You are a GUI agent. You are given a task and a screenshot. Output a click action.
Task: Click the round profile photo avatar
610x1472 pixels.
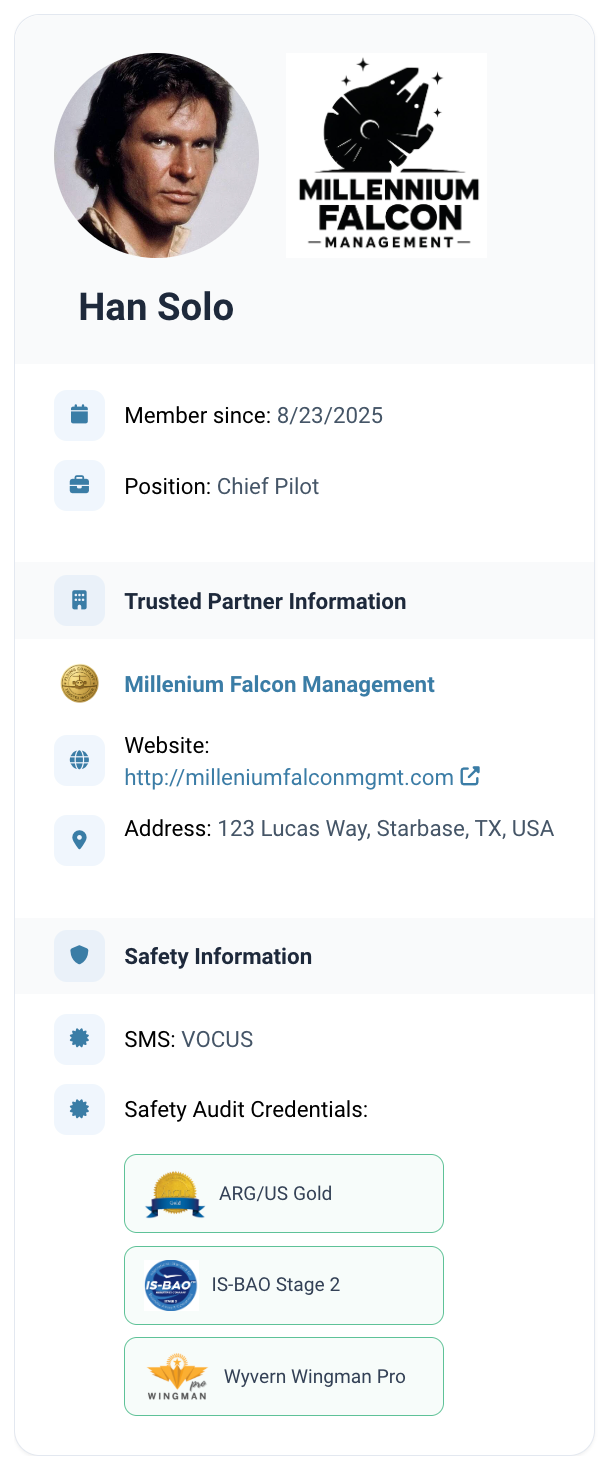pos(156,155)
